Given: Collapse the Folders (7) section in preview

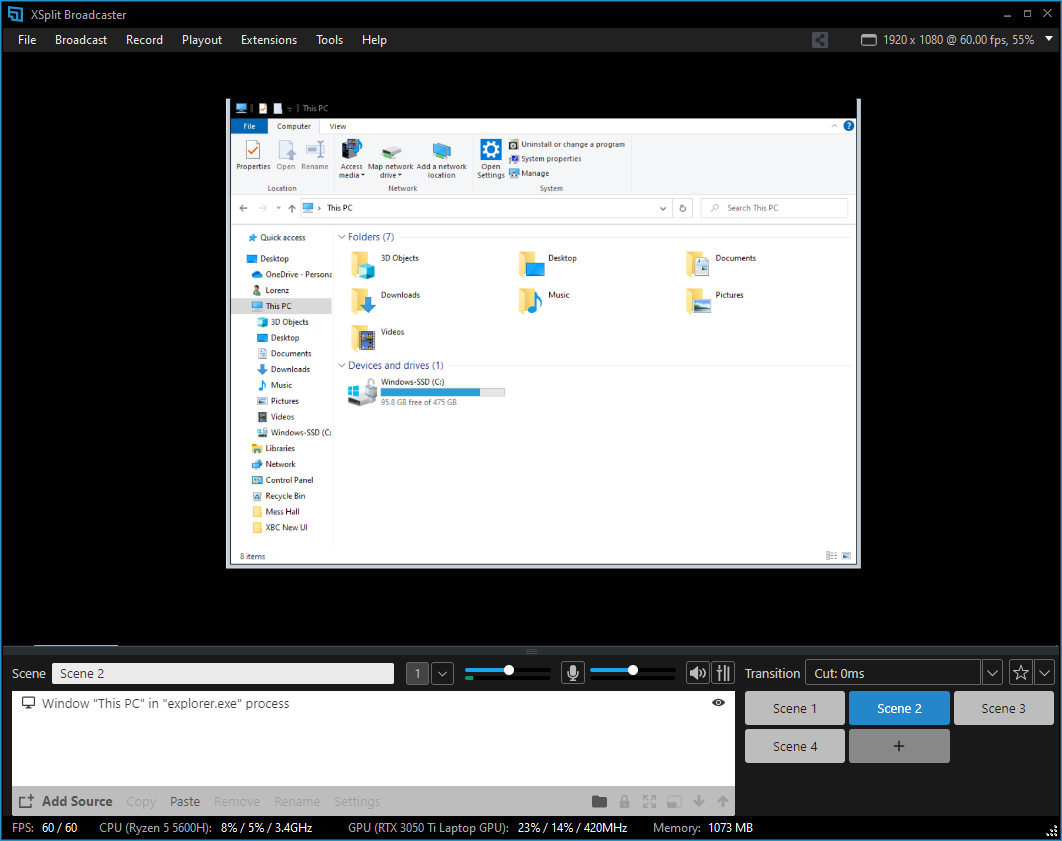Looking at the screenshot, I should click(341, 237).
